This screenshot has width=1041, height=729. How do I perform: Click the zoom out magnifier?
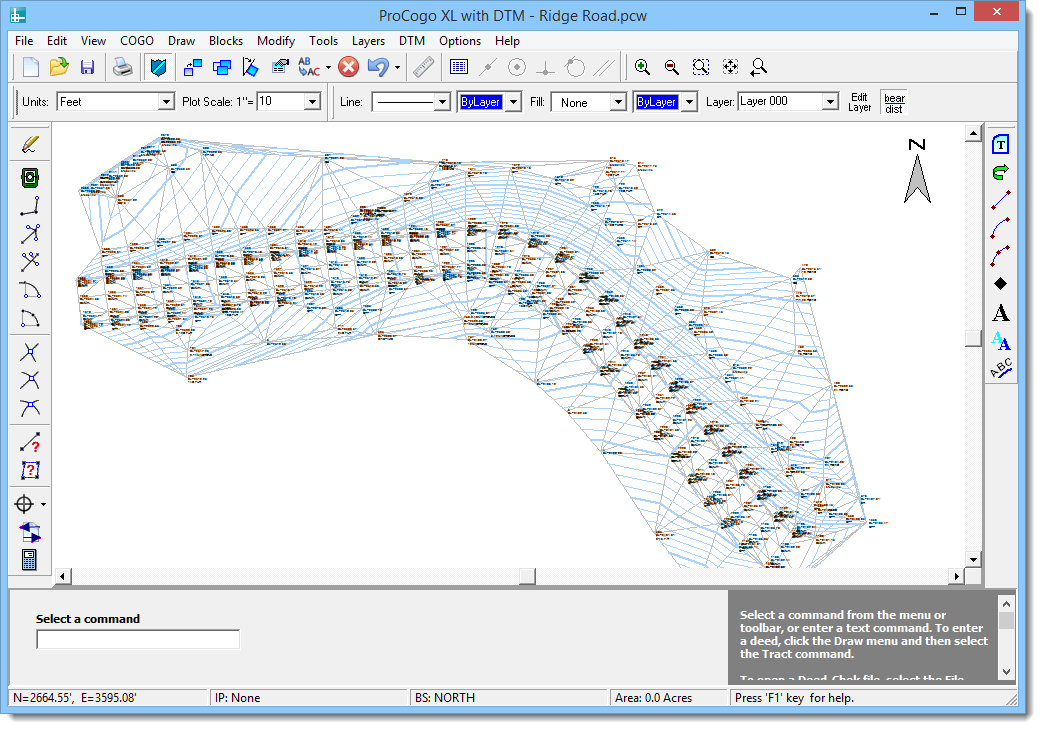[671, 67]
